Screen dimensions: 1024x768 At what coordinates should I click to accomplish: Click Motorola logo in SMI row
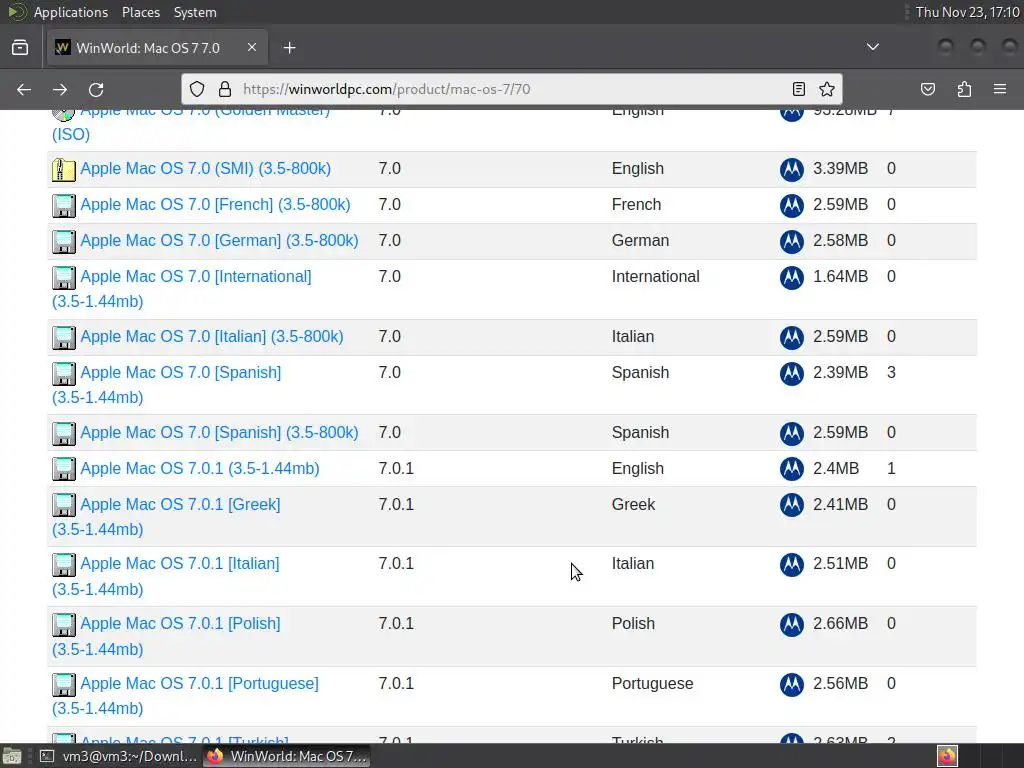click(792, 170)
